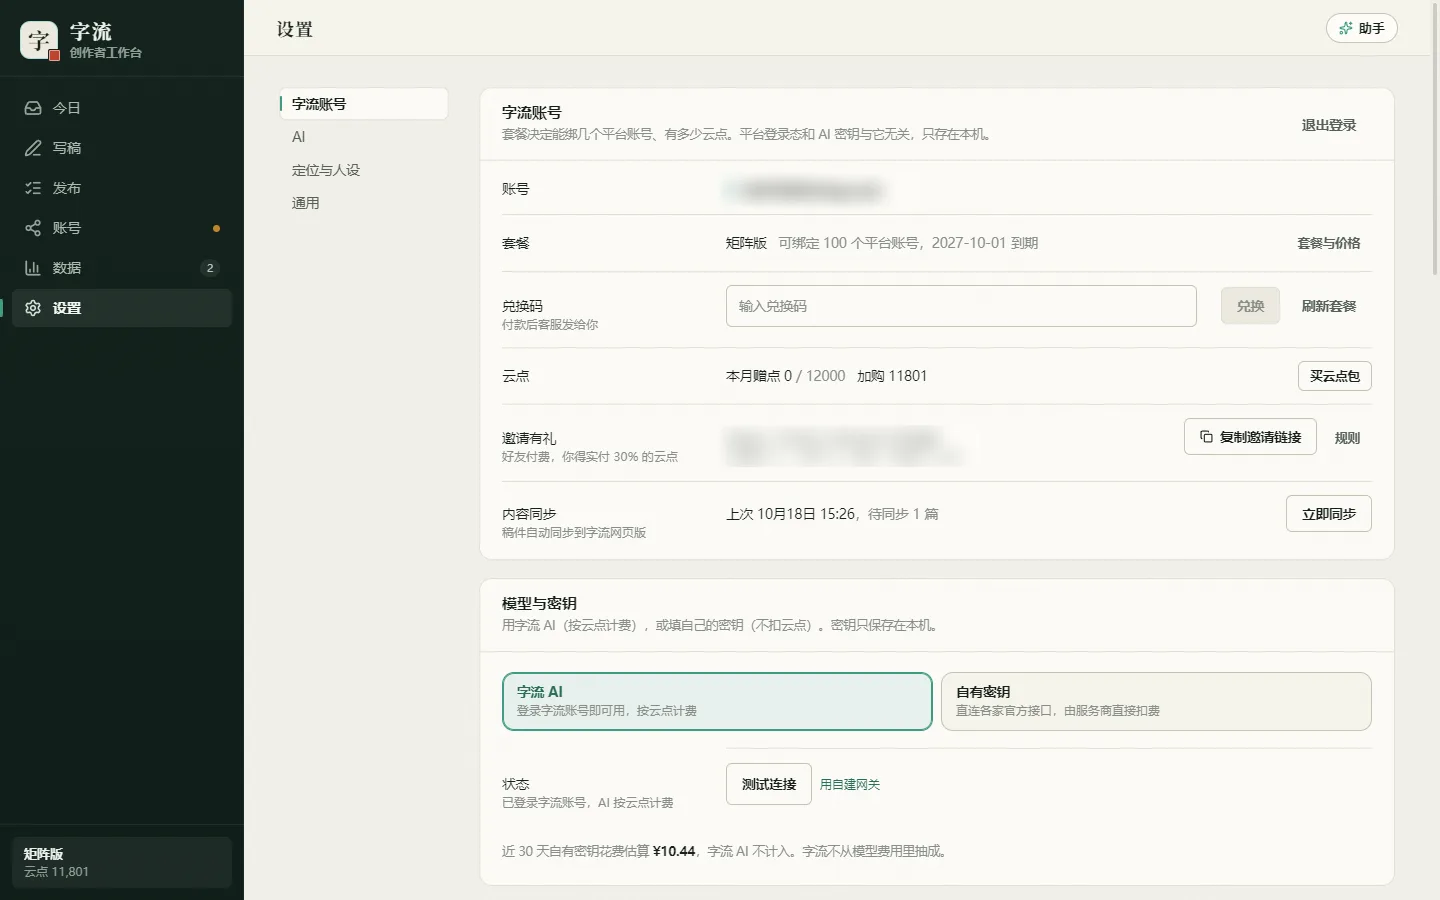Go to 今日 in the sidebar
1440x900 pixels.
[122, 108]
